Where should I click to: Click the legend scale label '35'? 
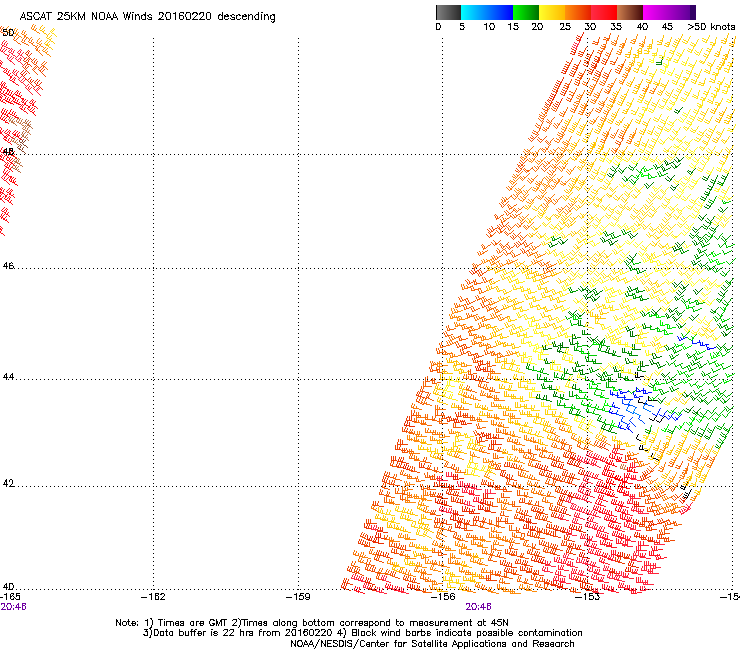(616, 27)
